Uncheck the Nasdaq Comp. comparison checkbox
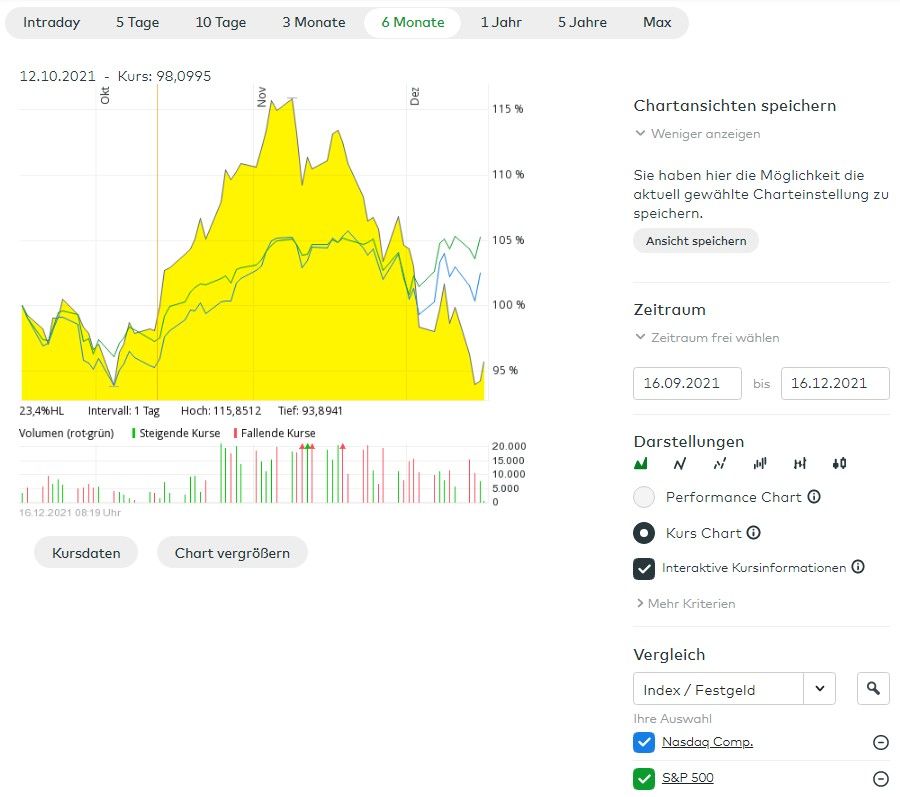The image size is (900, 797). coord(644,742)
